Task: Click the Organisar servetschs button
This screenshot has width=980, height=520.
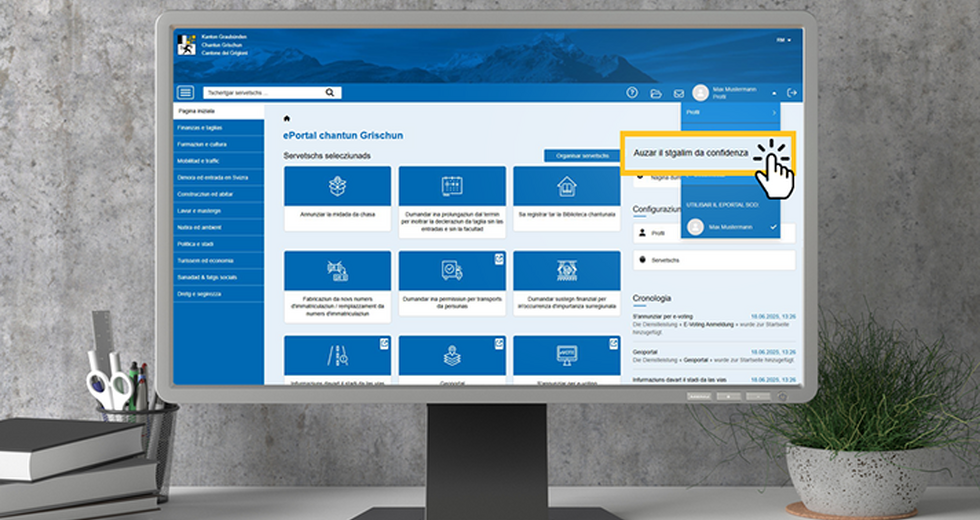Action: tap(582, 156)
